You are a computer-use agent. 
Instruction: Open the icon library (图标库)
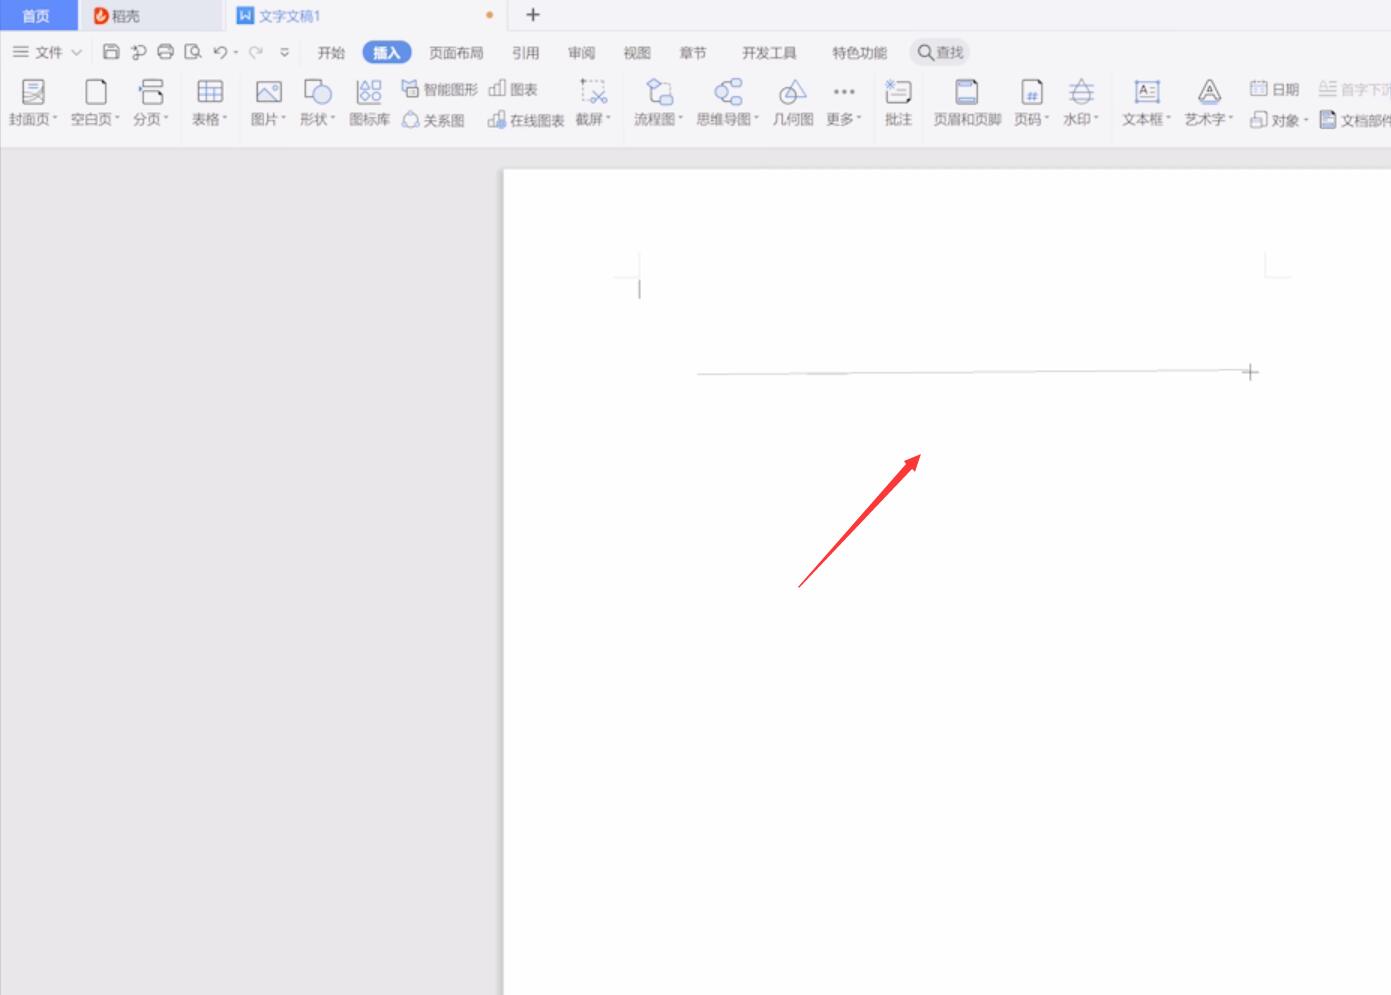[x=369, y=103]
